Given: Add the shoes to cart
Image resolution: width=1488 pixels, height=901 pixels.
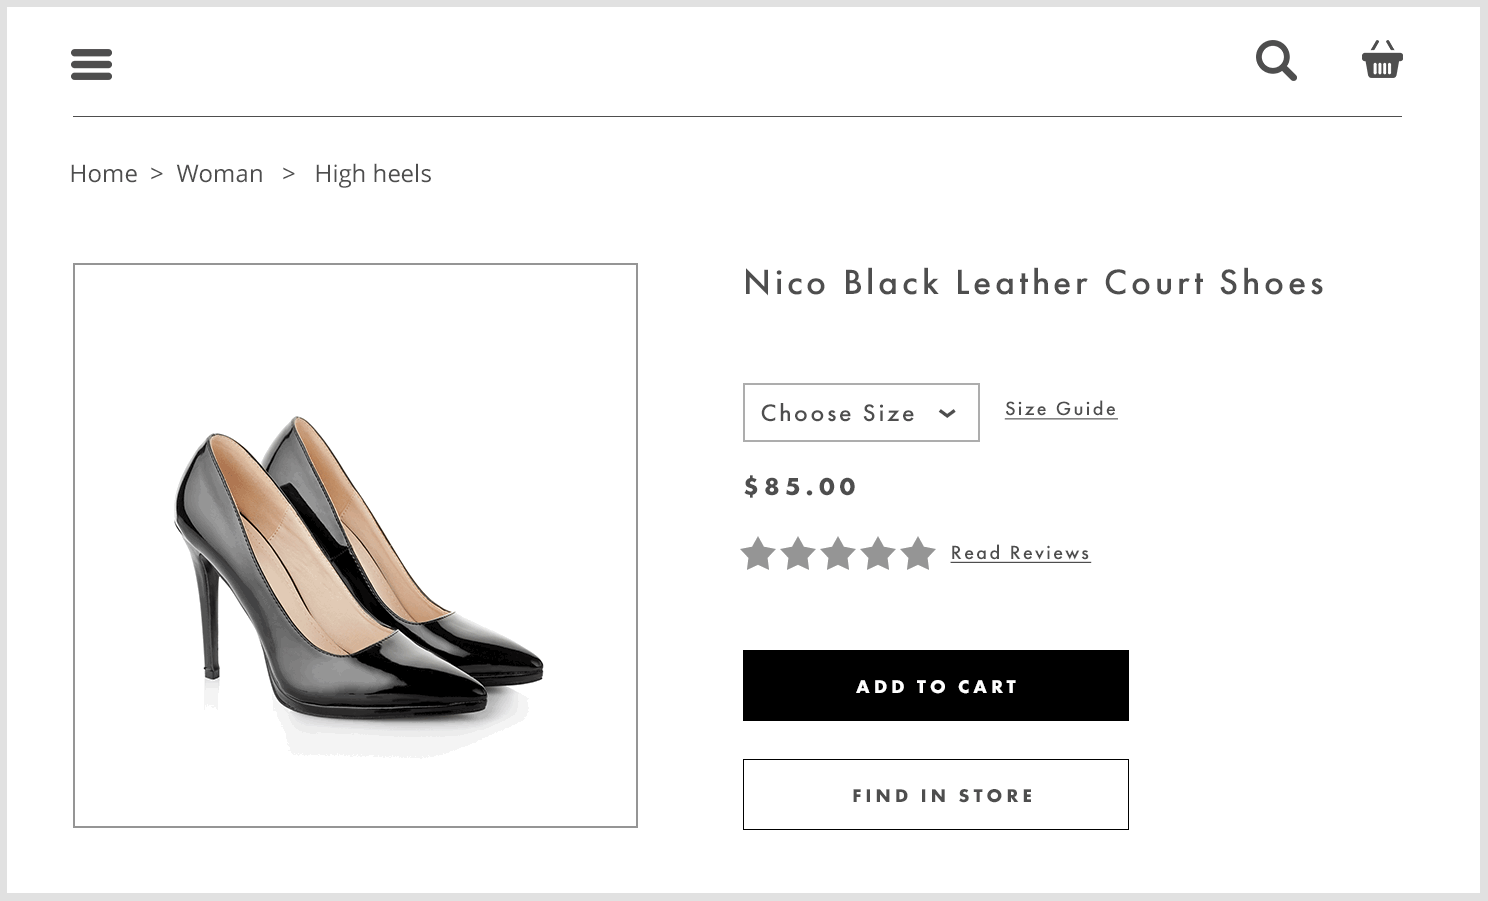Looking at the screenshot, I should [x=935, y=686].
